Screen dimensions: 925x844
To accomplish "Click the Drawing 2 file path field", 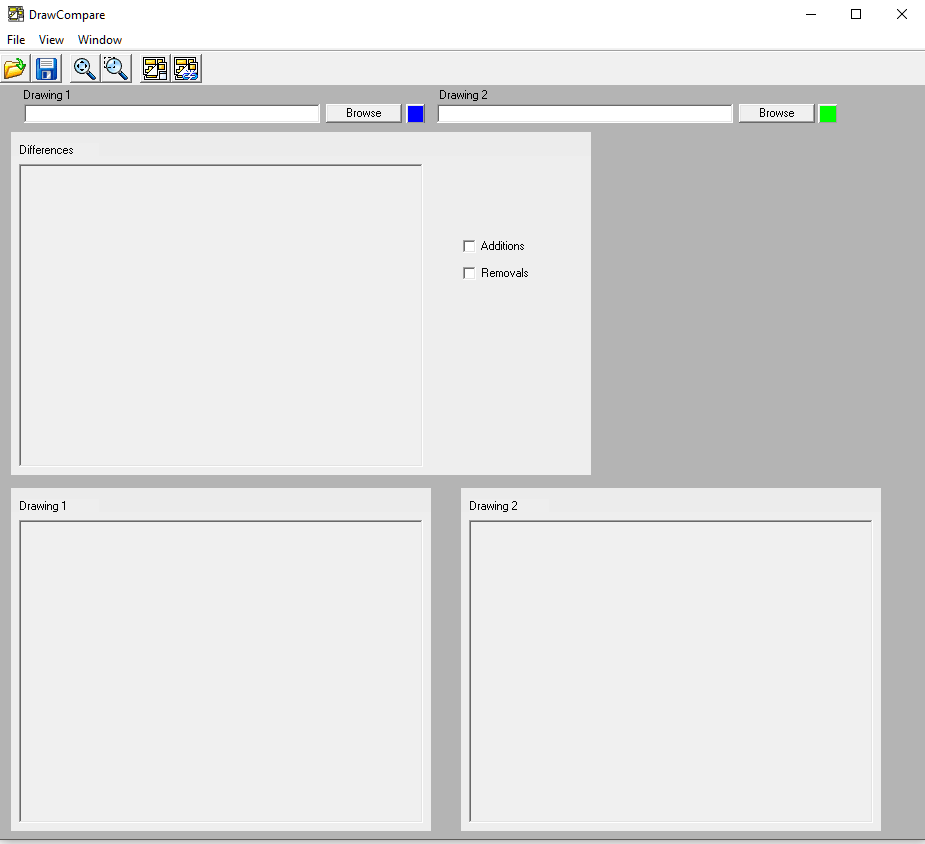I will (x=585, y=114).
